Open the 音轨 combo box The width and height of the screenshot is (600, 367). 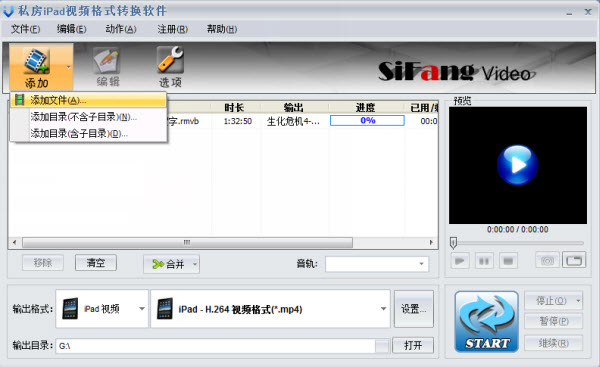(377, 264)
